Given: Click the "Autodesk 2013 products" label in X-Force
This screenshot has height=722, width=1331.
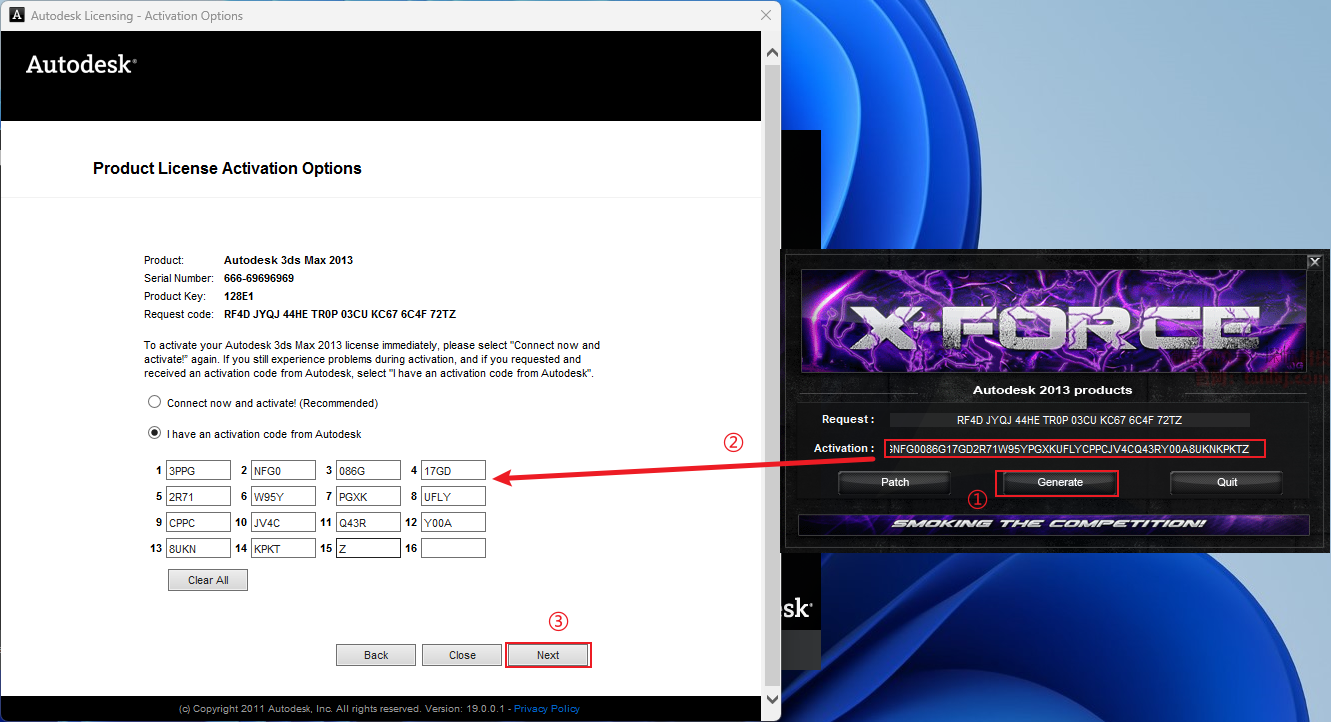Looking at the screenshot, I should (1053, 390).
